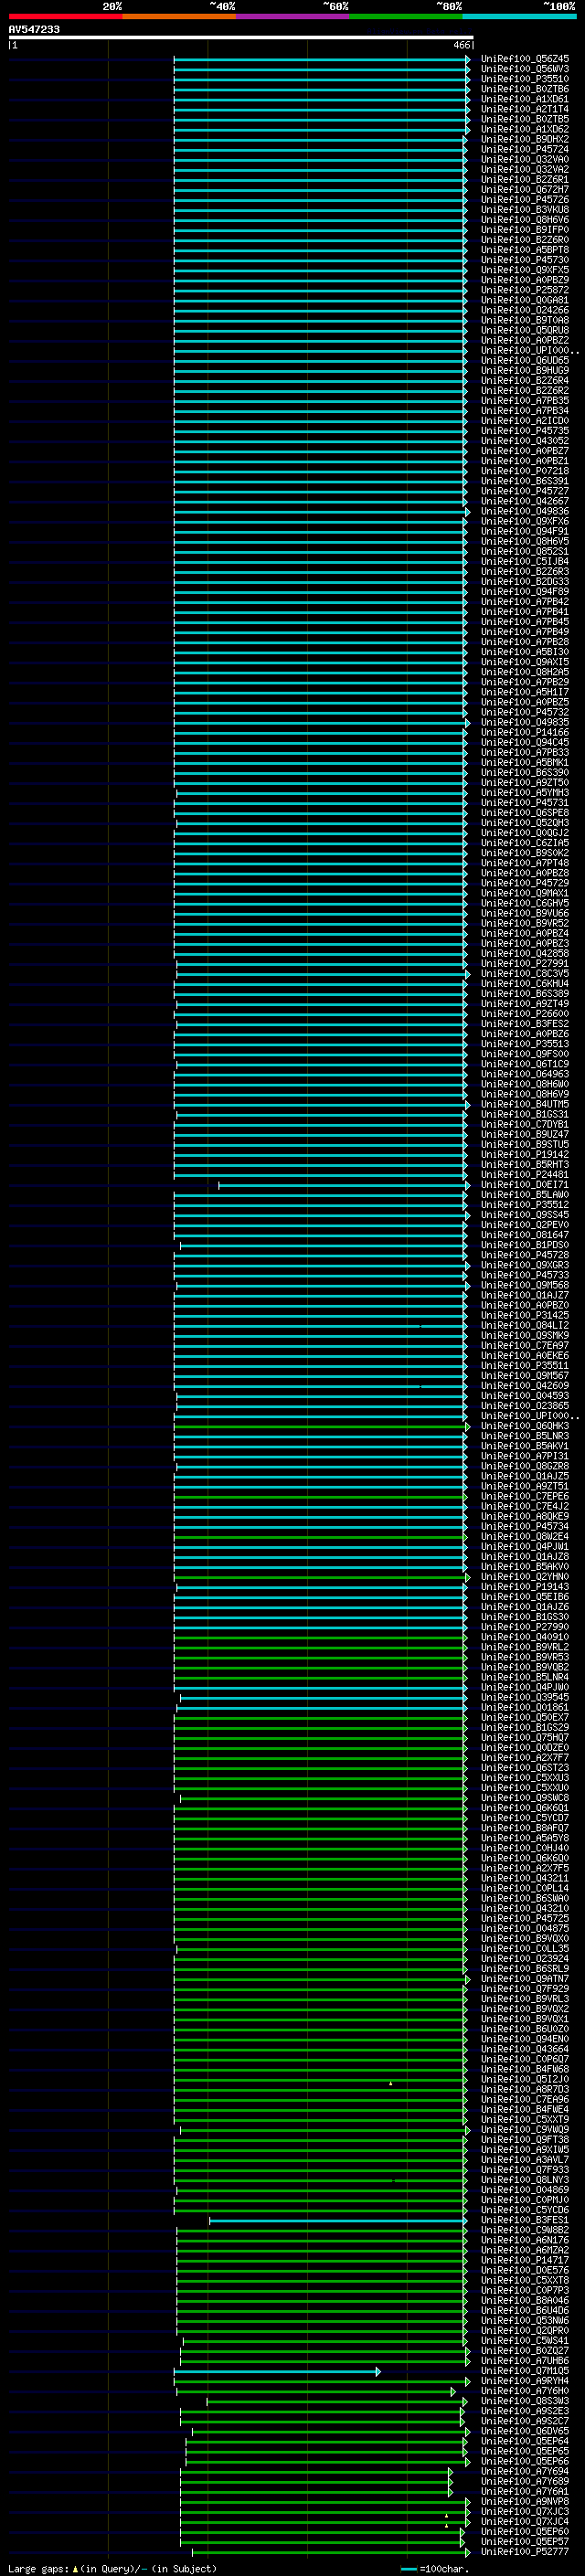The image size is (585, 2576).
Task: Click the orange ~40% identity scale segment
Action: point(179,16)
